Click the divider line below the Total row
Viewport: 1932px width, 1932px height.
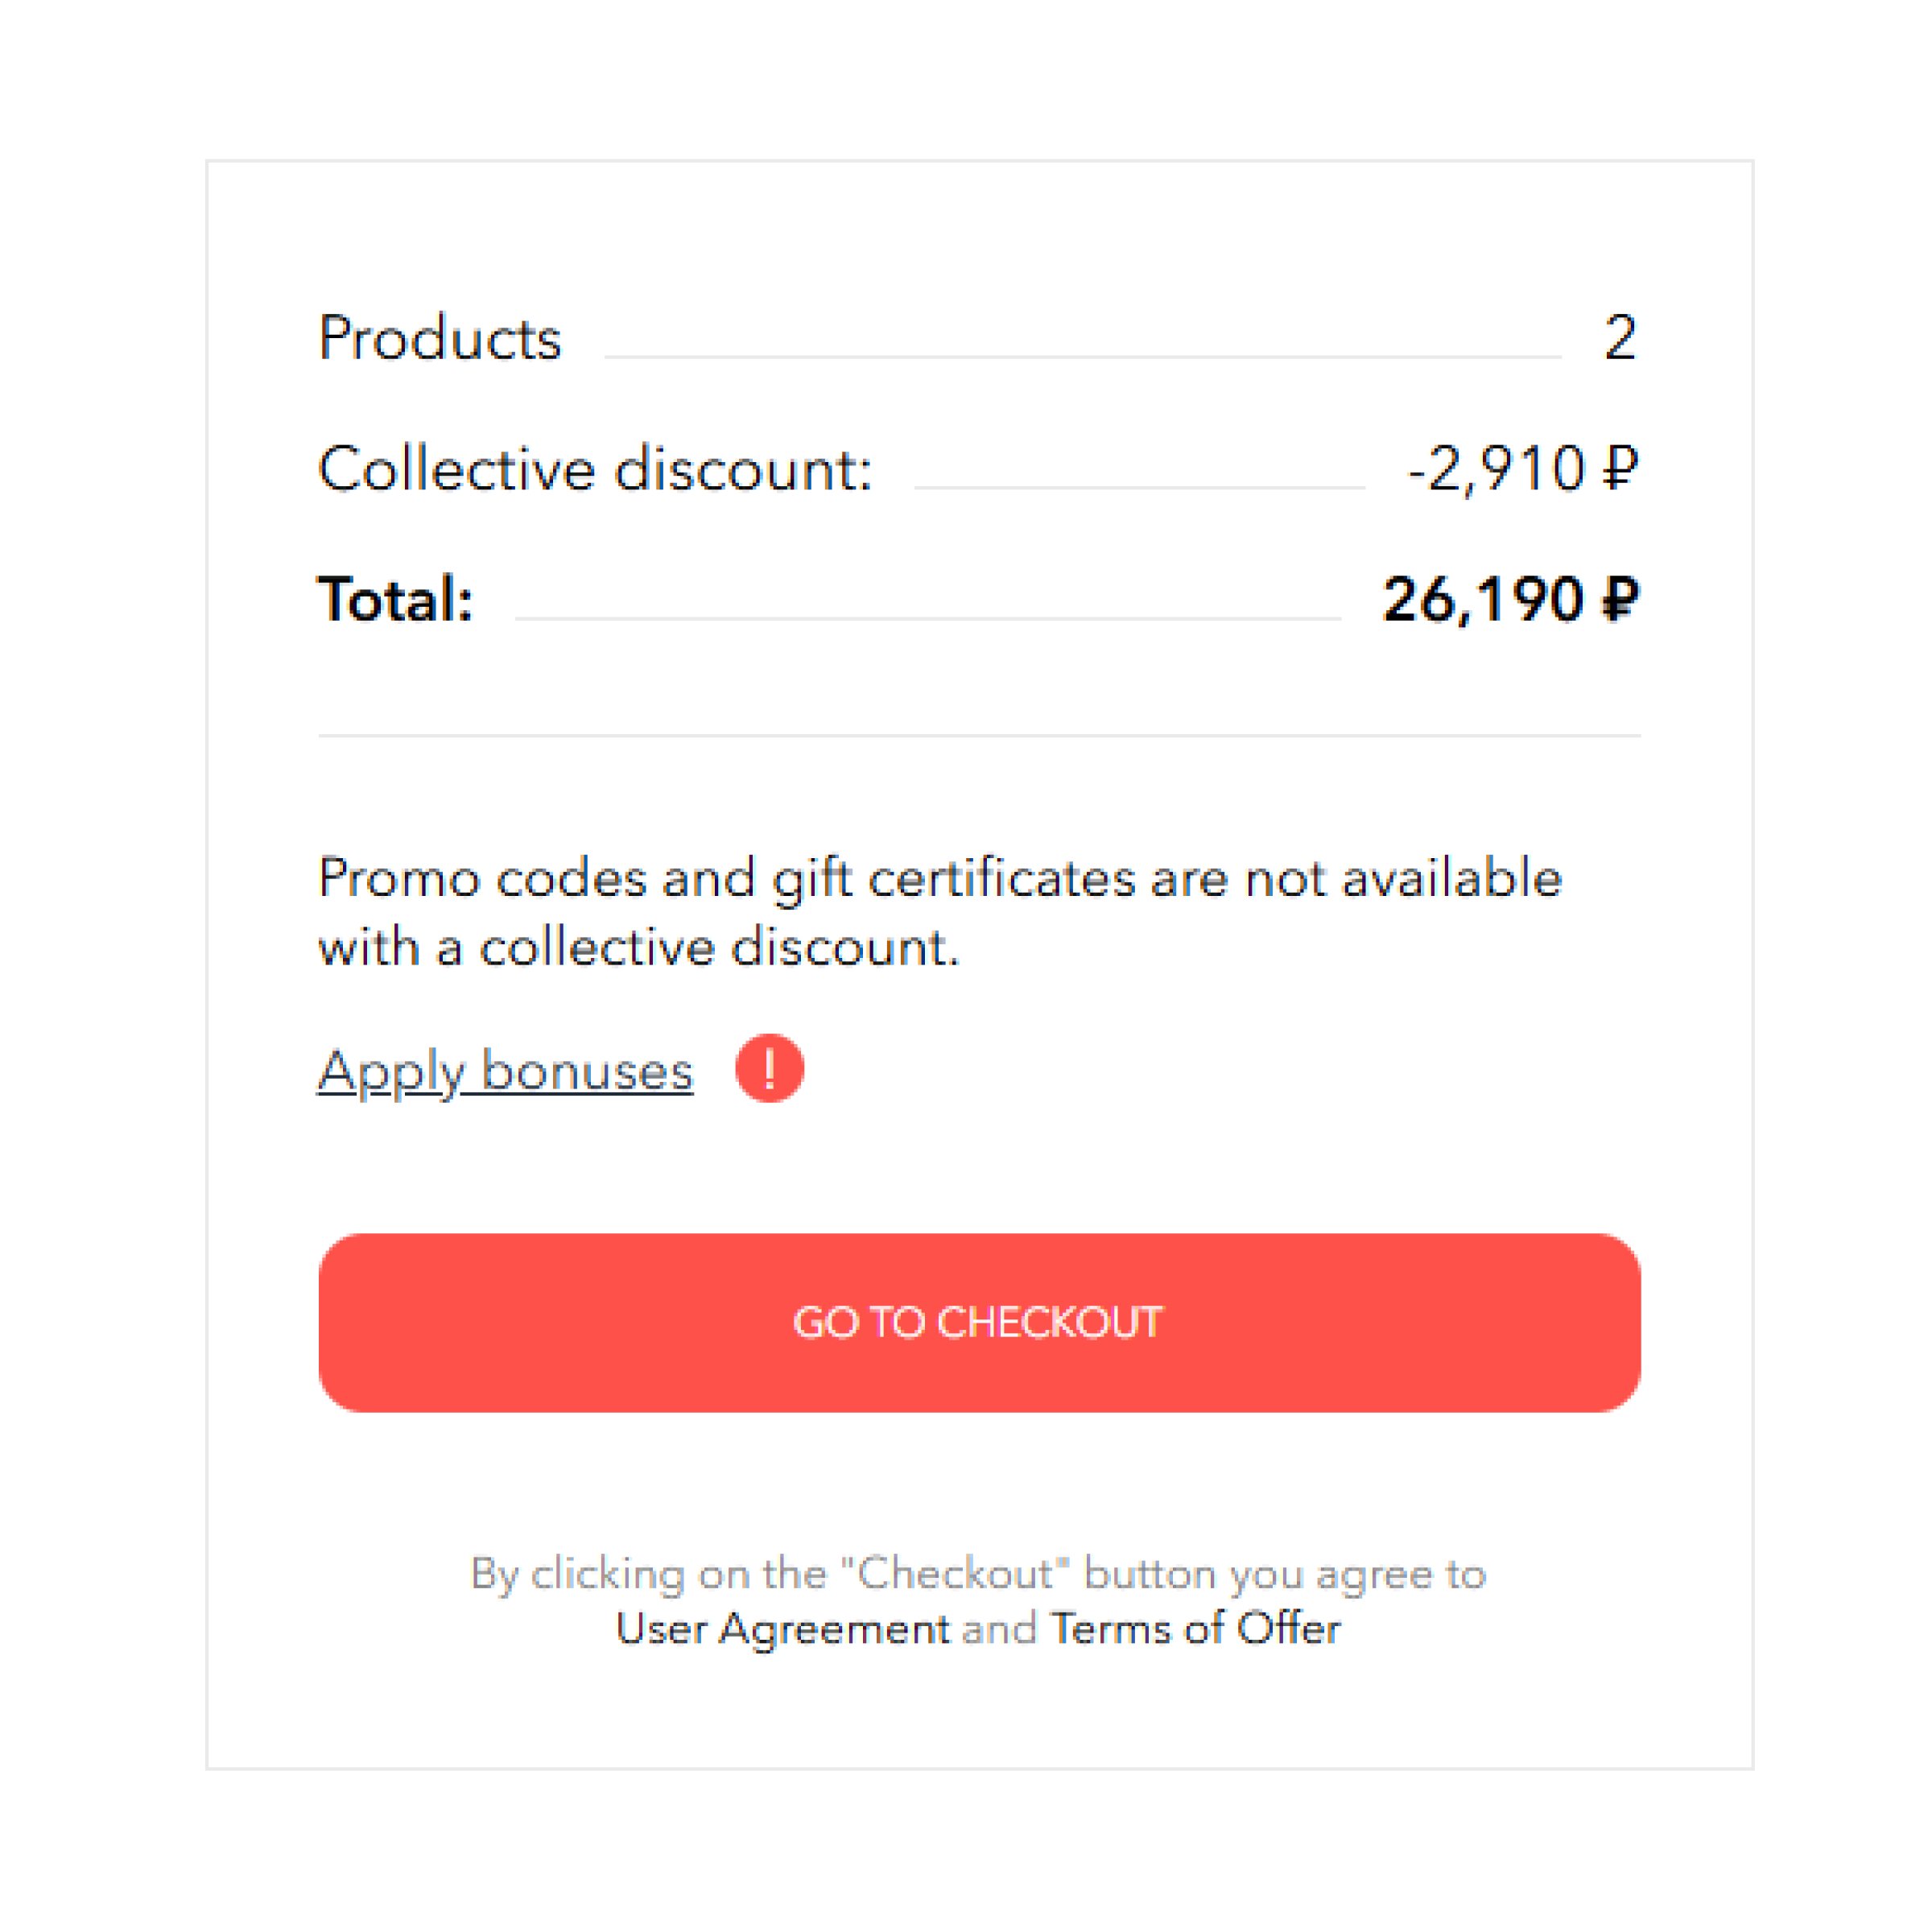[978, 735]
